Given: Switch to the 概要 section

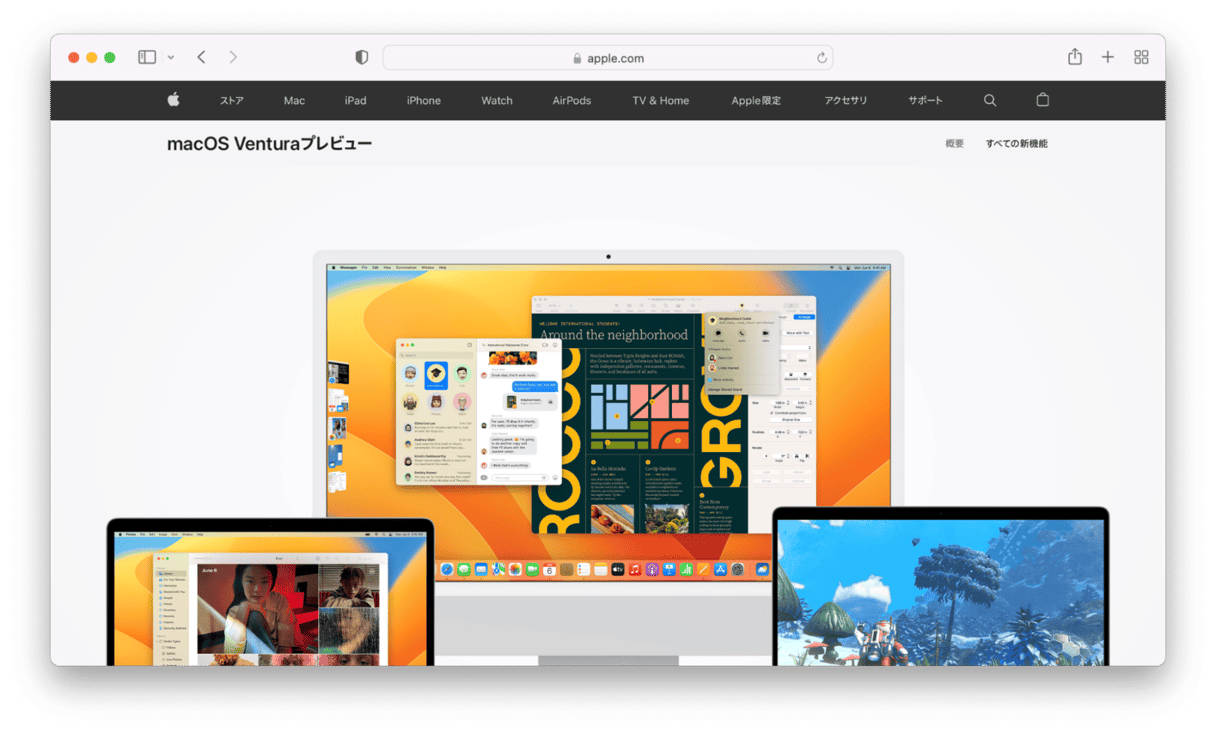Looking at the screenshot, I should click(955, 144).
